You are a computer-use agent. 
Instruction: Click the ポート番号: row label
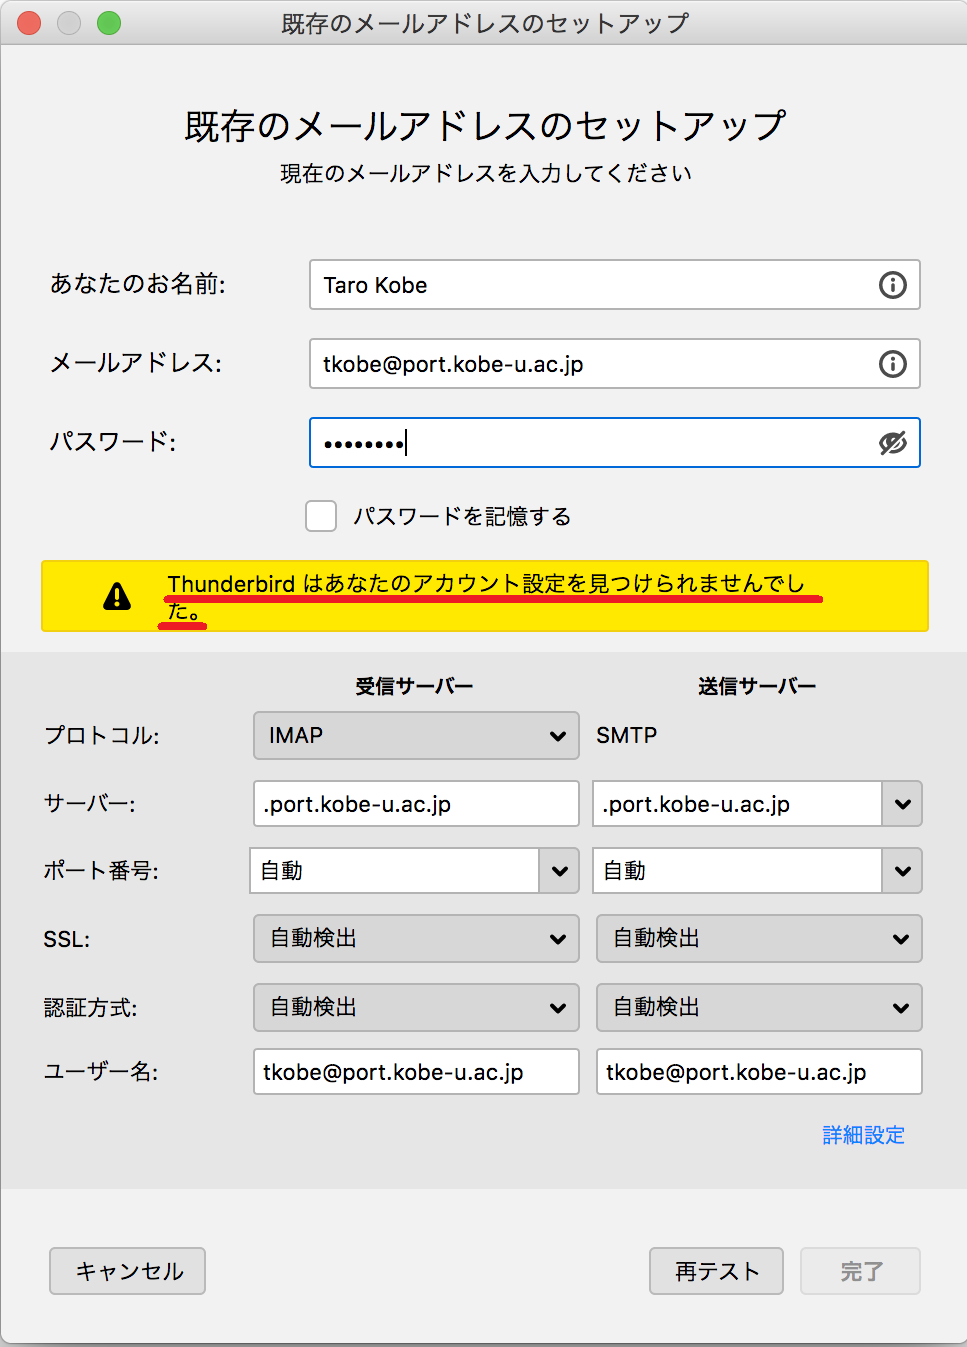[101, 871]
